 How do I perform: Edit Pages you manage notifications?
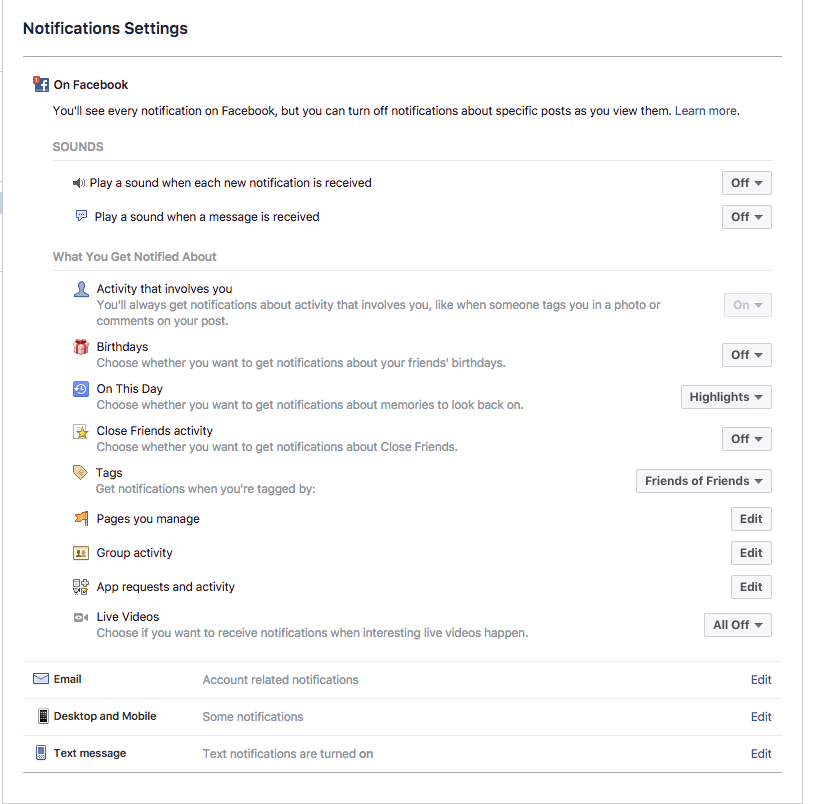(751, 519)
